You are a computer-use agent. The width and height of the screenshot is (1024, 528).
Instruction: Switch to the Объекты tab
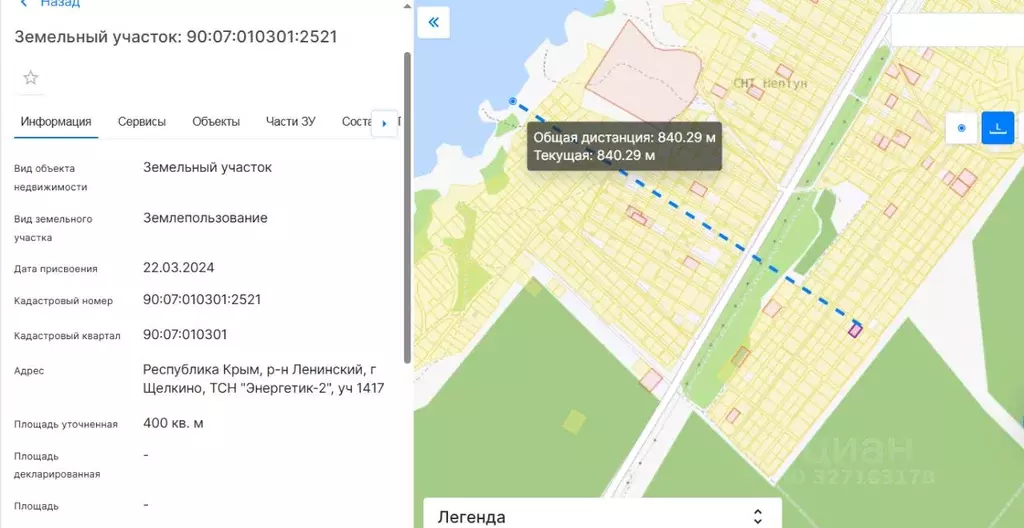216,122
